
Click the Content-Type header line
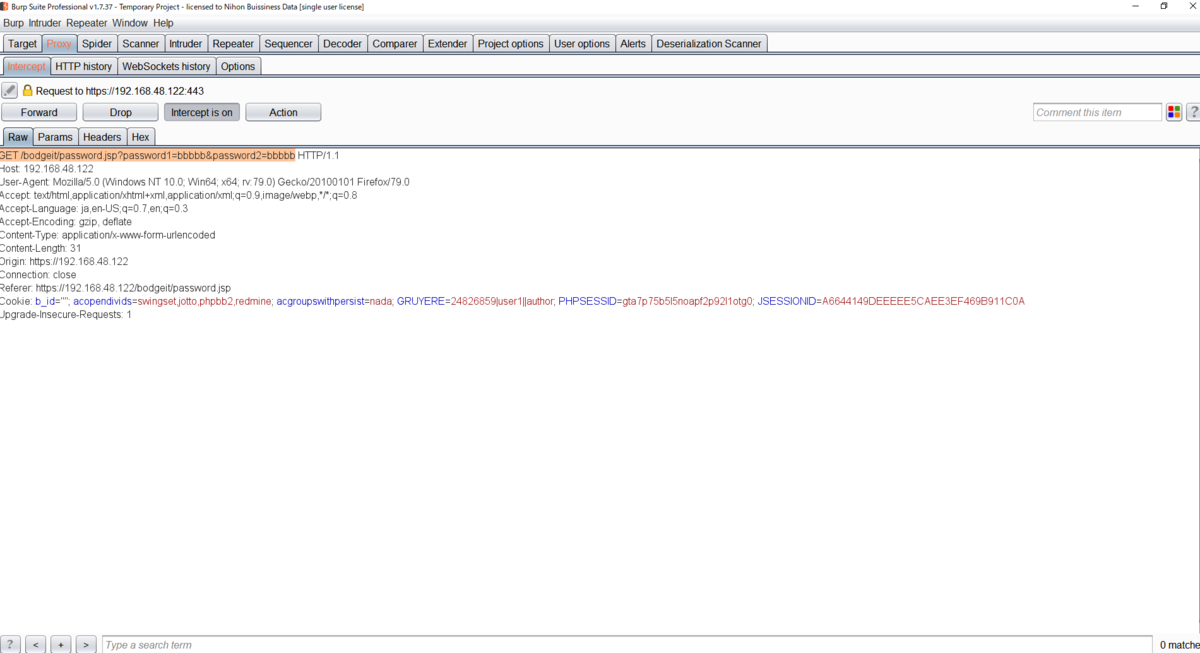pyautogui.click(x=108, y=235)
